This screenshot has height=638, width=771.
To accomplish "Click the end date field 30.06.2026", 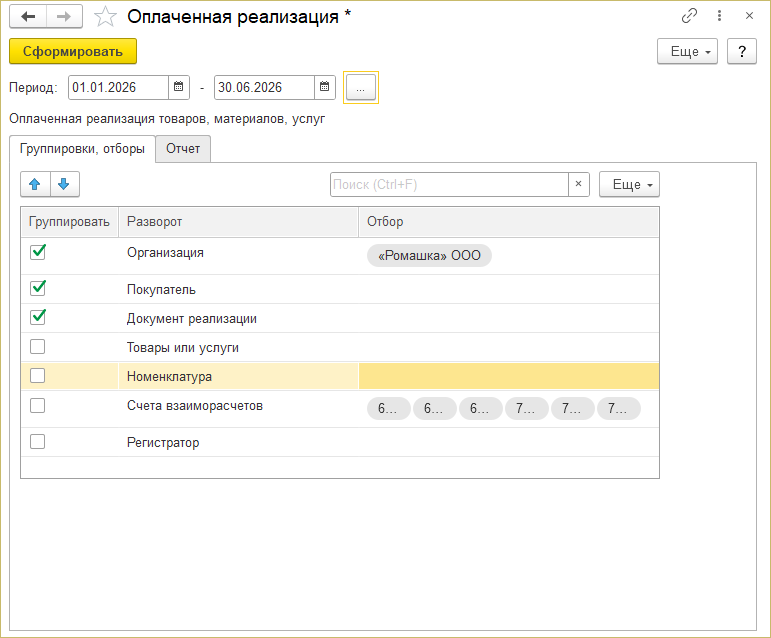I will [x=265, y=87].
